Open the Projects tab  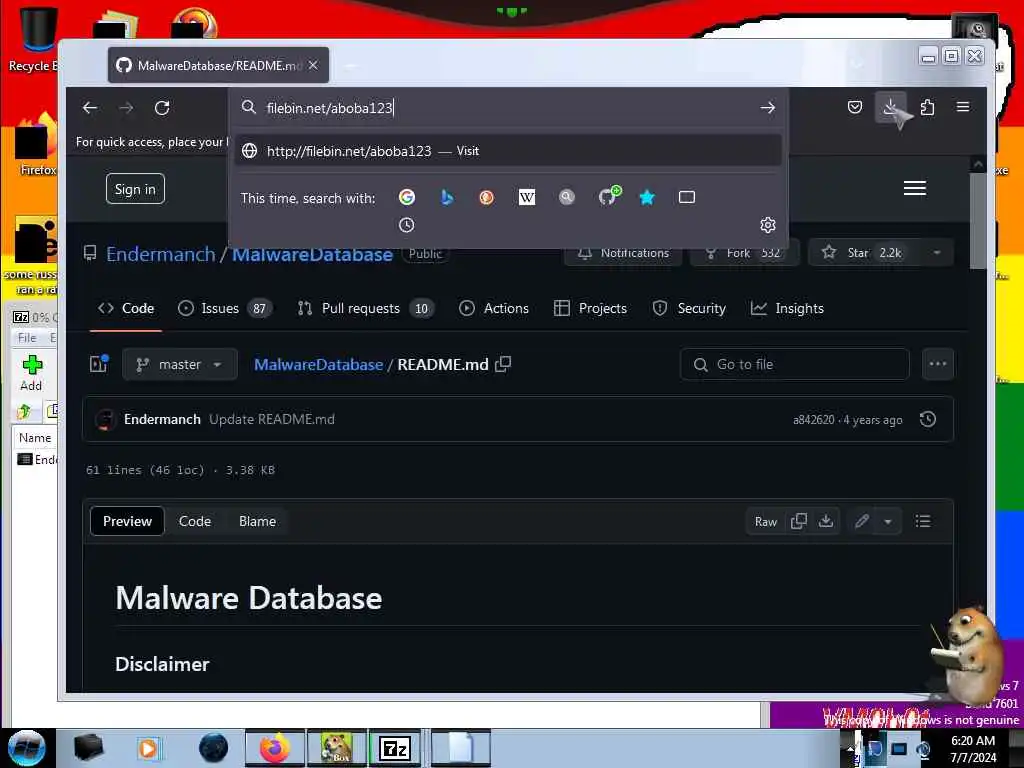coord(590,308)
